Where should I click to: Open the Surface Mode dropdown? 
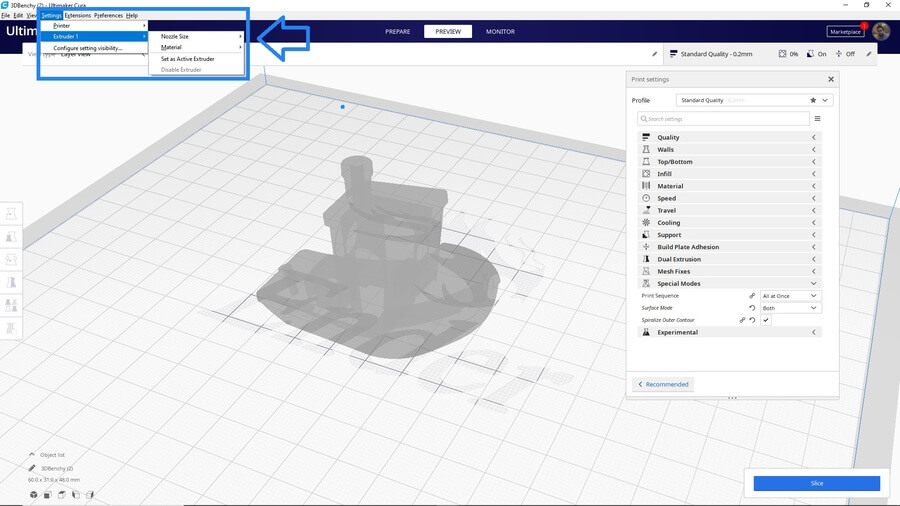[790, 308]
